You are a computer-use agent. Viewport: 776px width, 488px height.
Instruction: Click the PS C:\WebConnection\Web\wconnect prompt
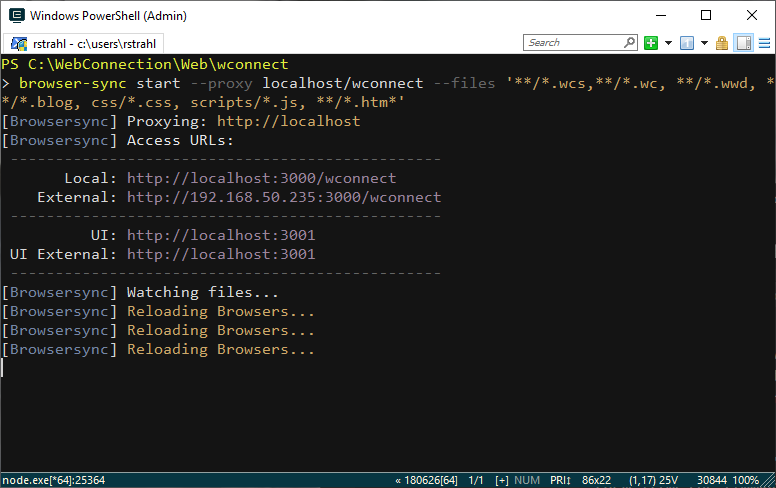145,64
